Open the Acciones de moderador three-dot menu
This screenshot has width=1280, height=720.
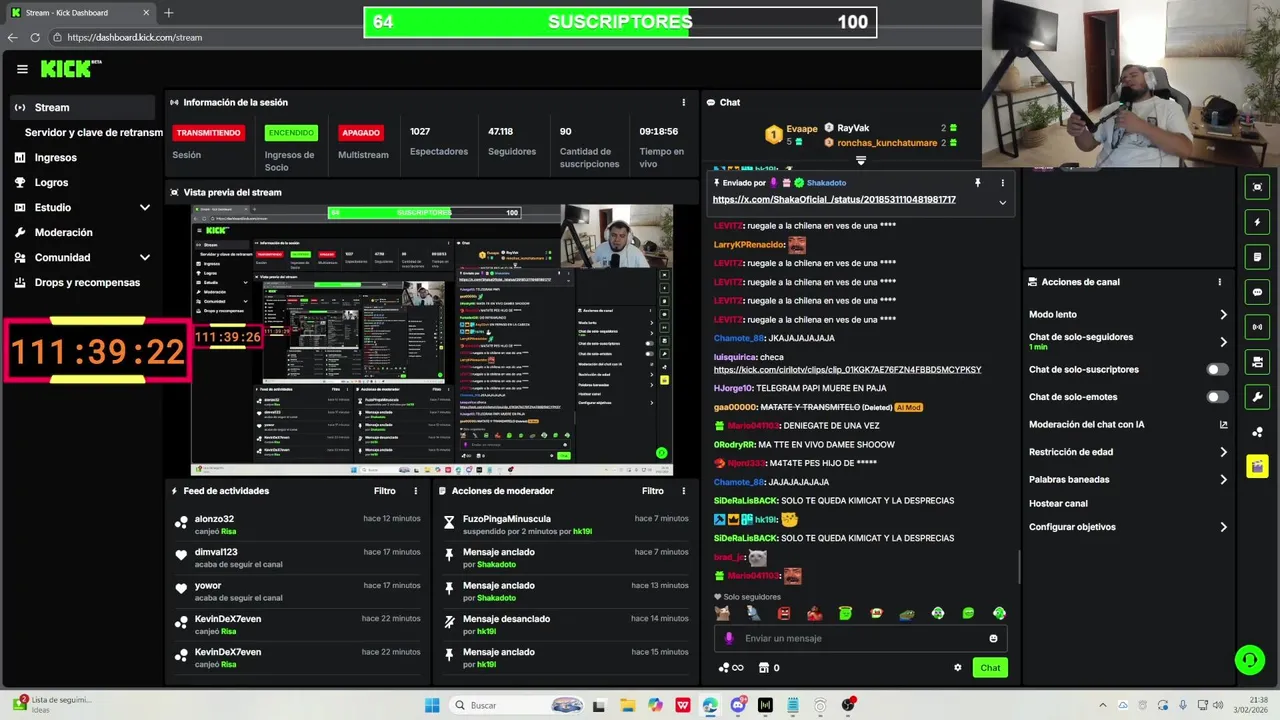(684, 491)
